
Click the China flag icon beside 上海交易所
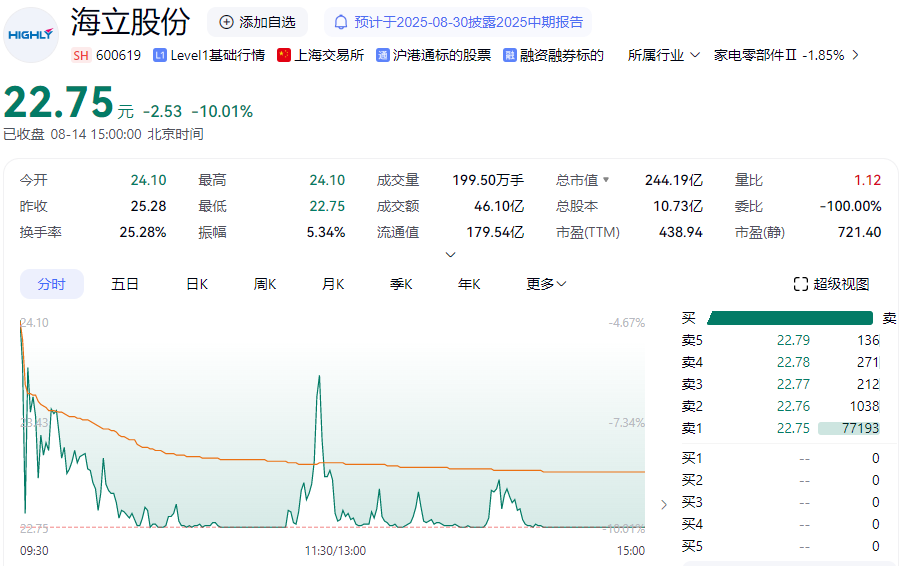284,55
